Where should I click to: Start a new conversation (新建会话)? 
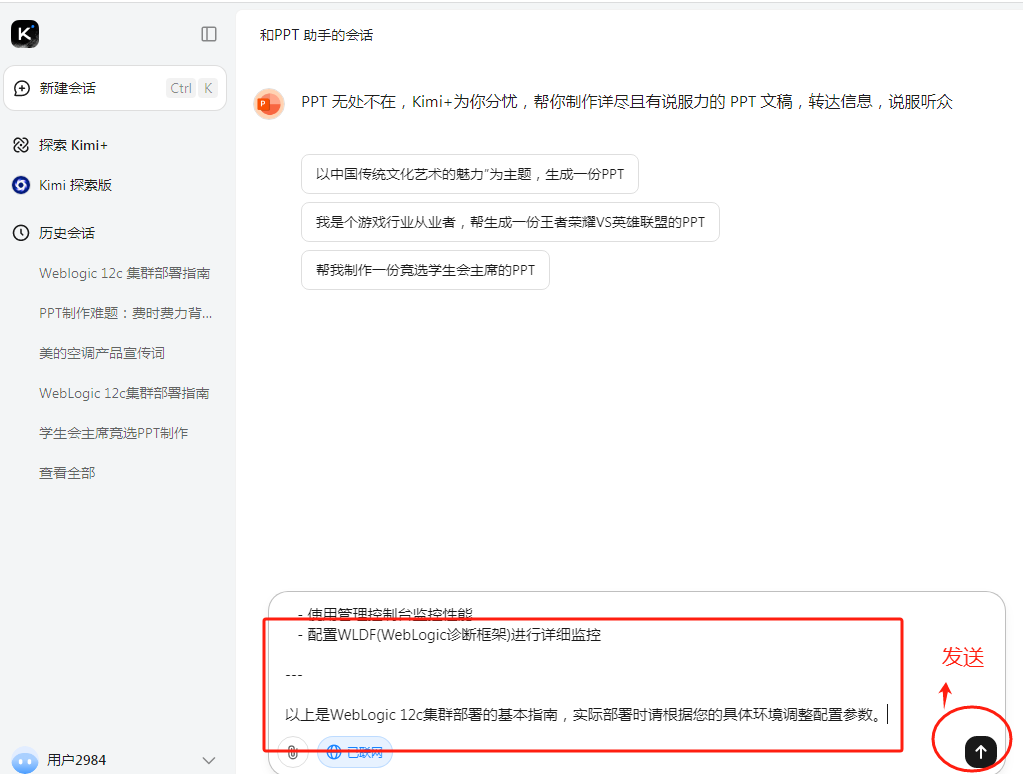point(115,88)
